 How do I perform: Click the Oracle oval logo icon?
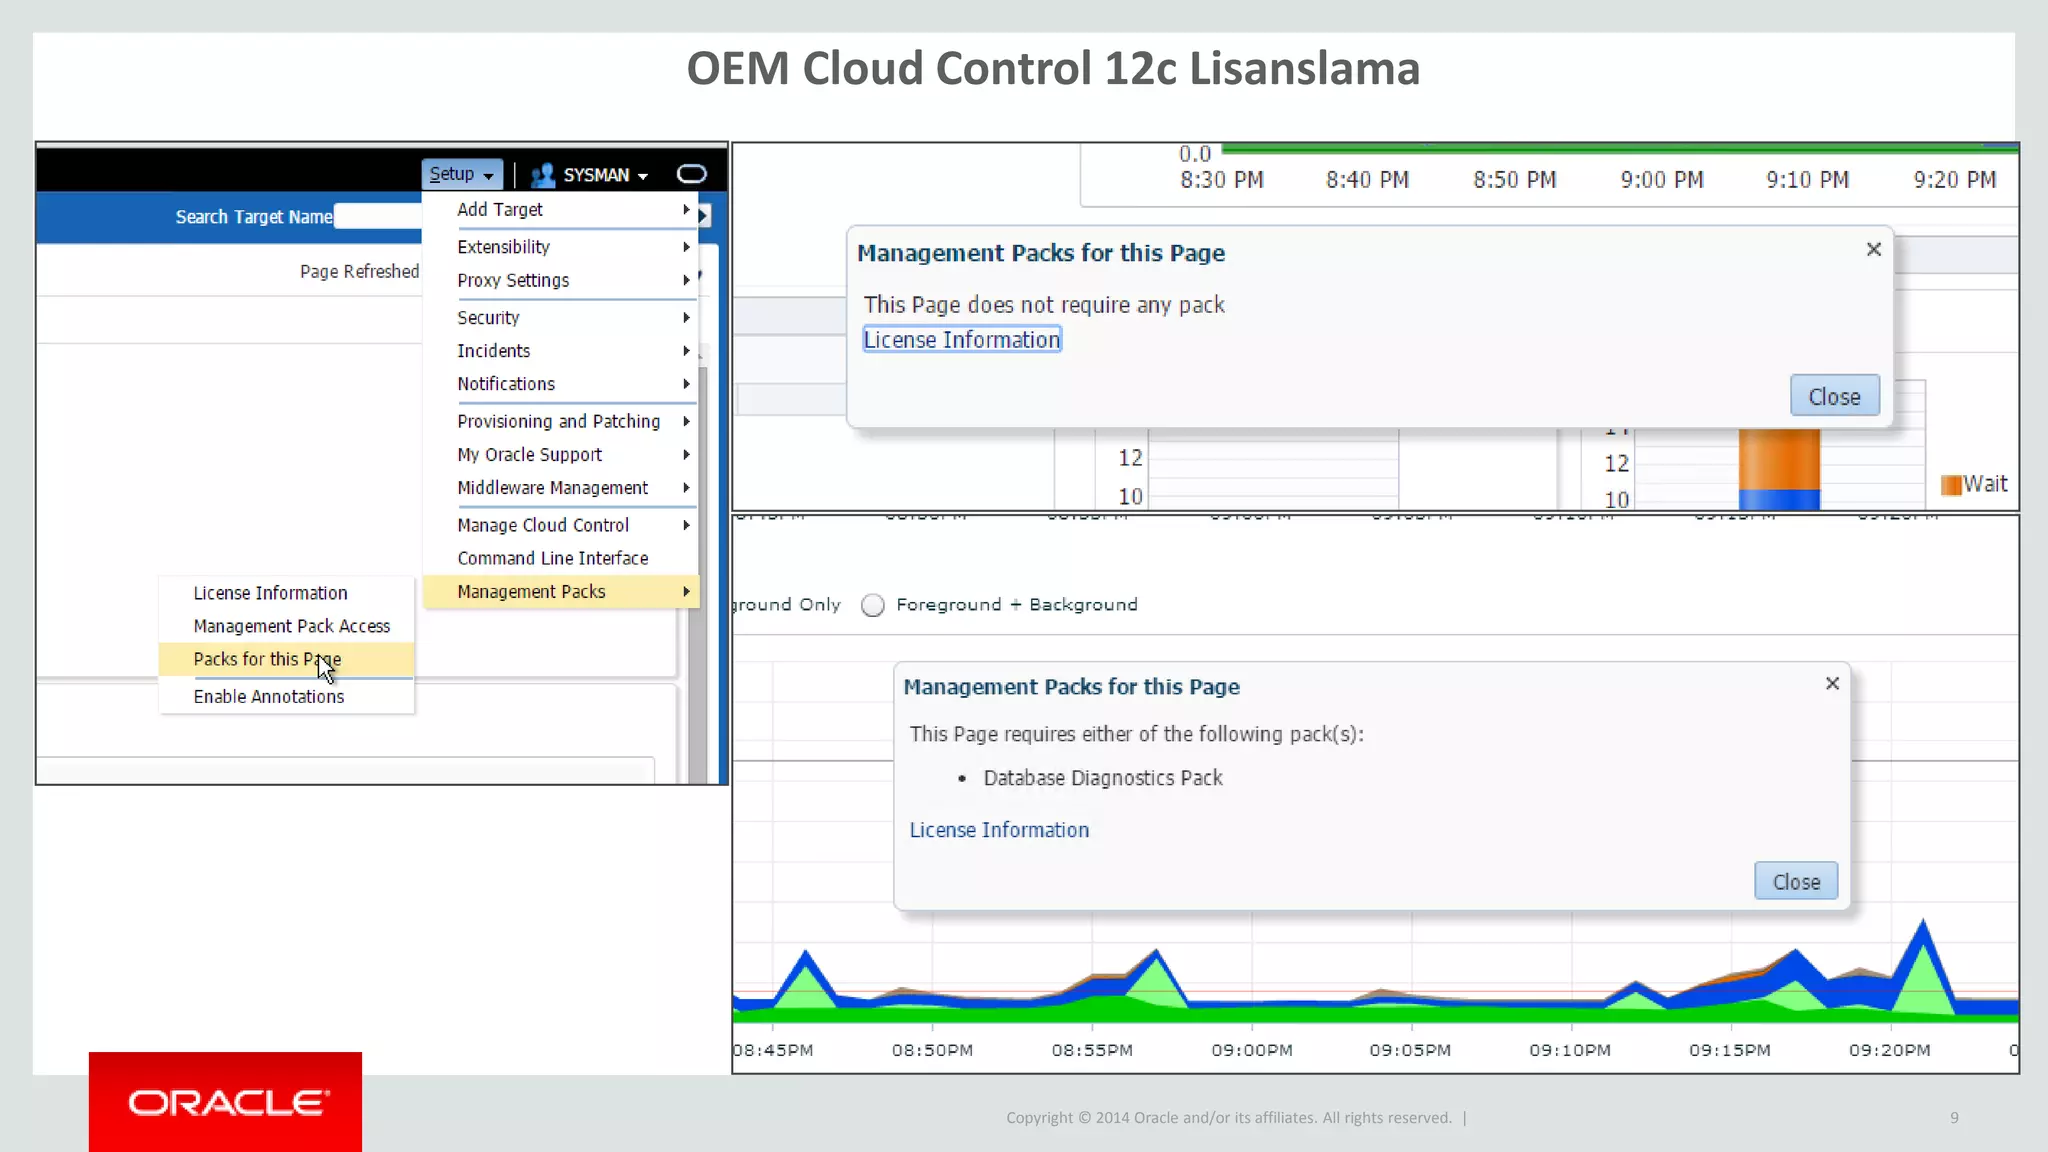click(691, 174)
